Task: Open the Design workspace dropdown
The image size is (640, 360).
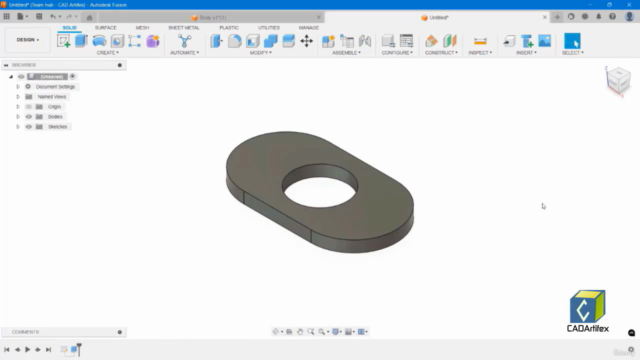Action: [28, 40]
